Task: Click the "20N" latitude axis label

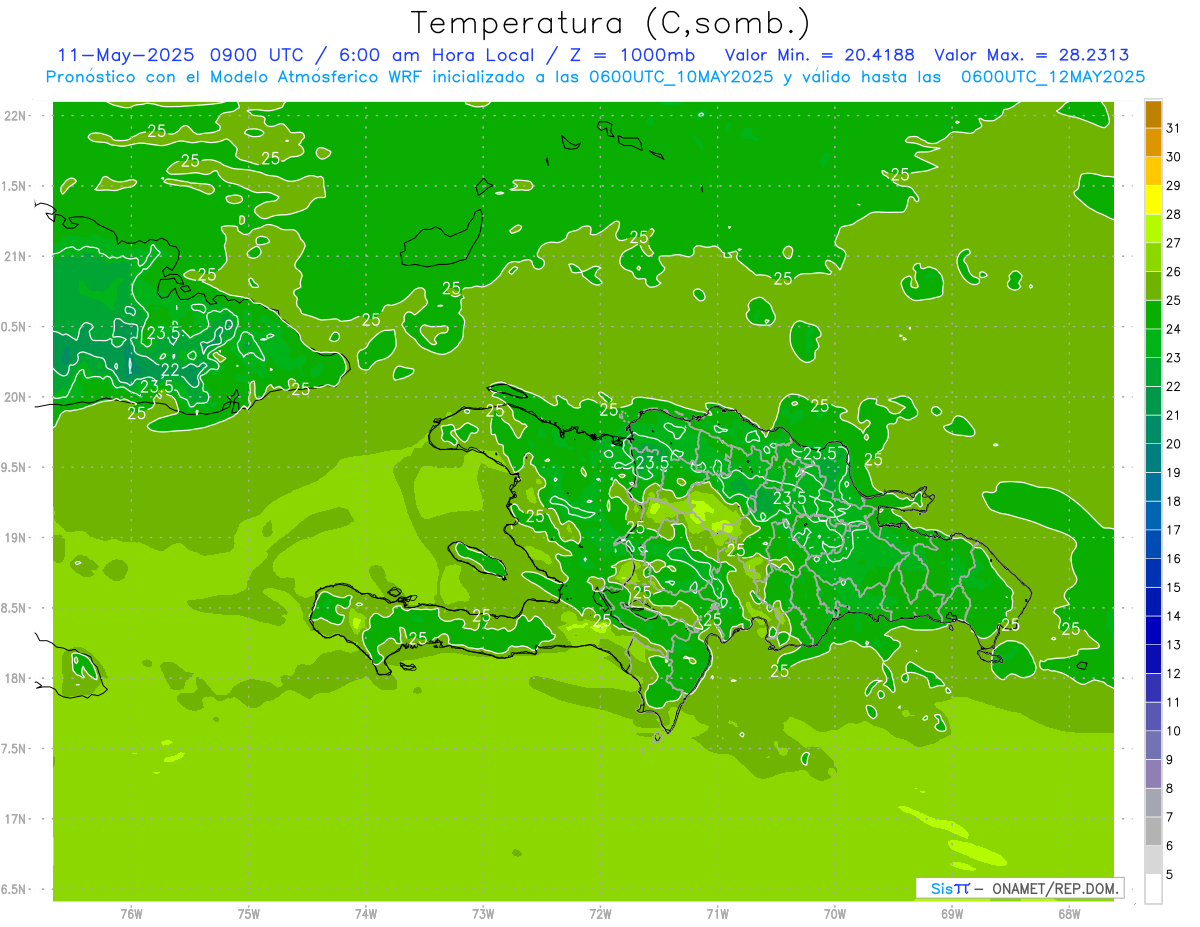Action: coord(16,397)
